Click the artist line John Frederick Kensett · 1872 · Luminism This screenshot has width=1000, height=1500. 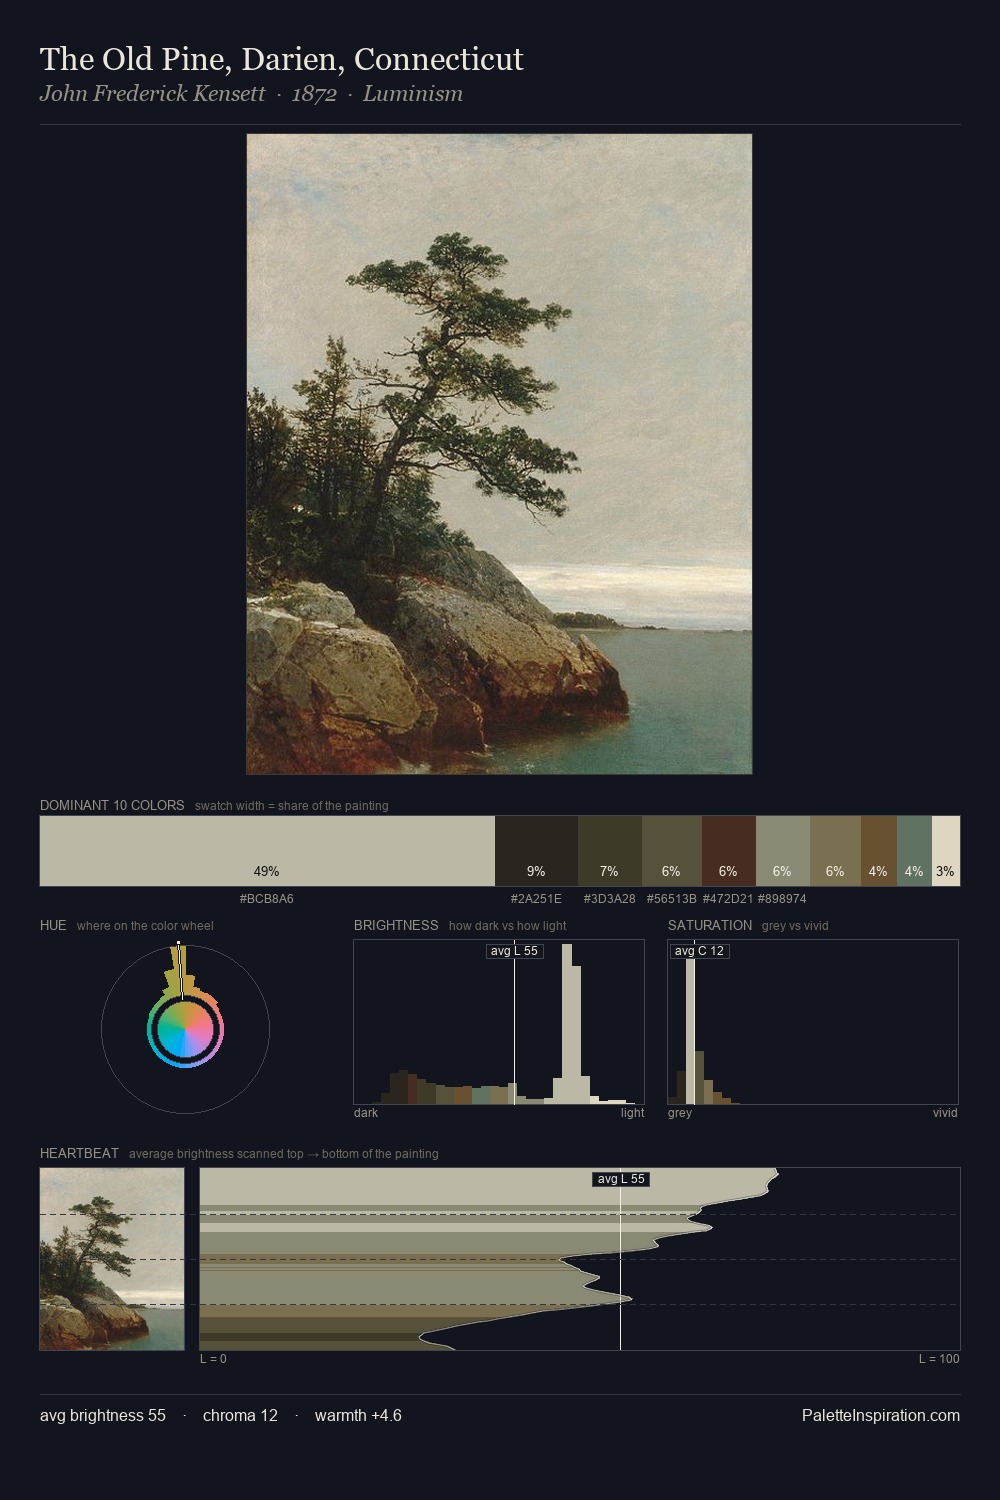[251, 94]
